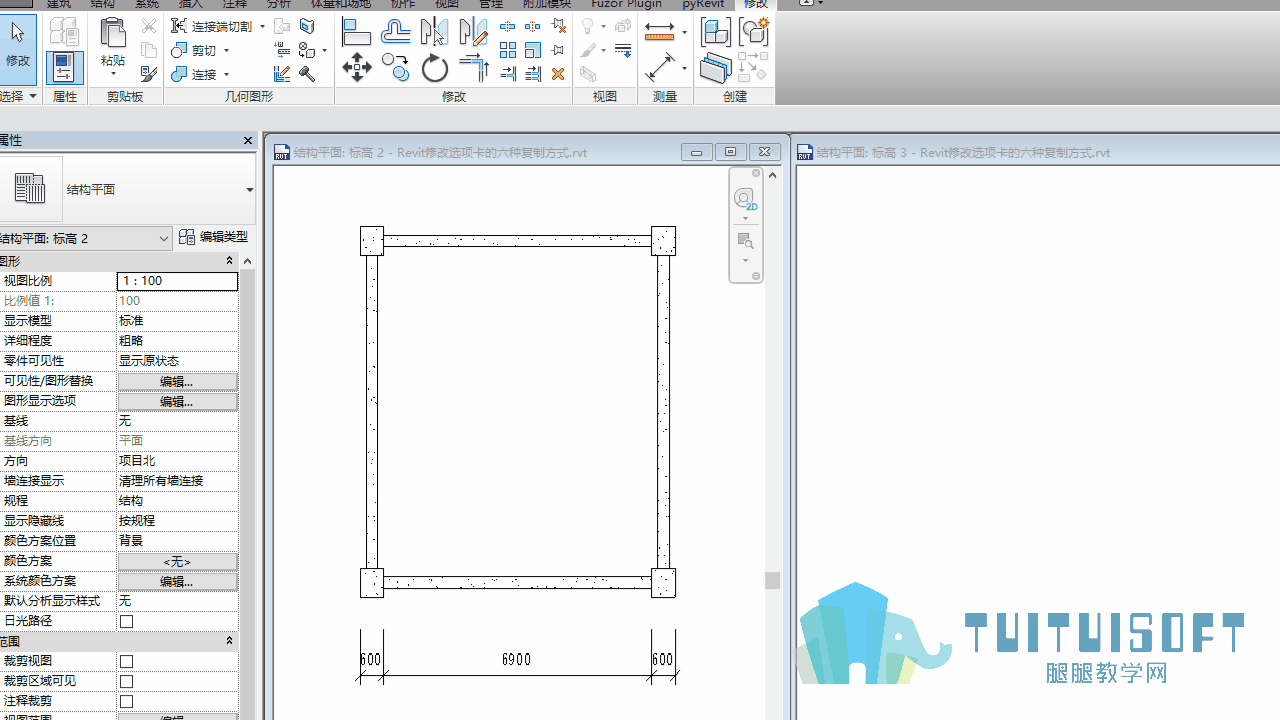Click the Trim/Extend to Corner icon

coord(474,68)
